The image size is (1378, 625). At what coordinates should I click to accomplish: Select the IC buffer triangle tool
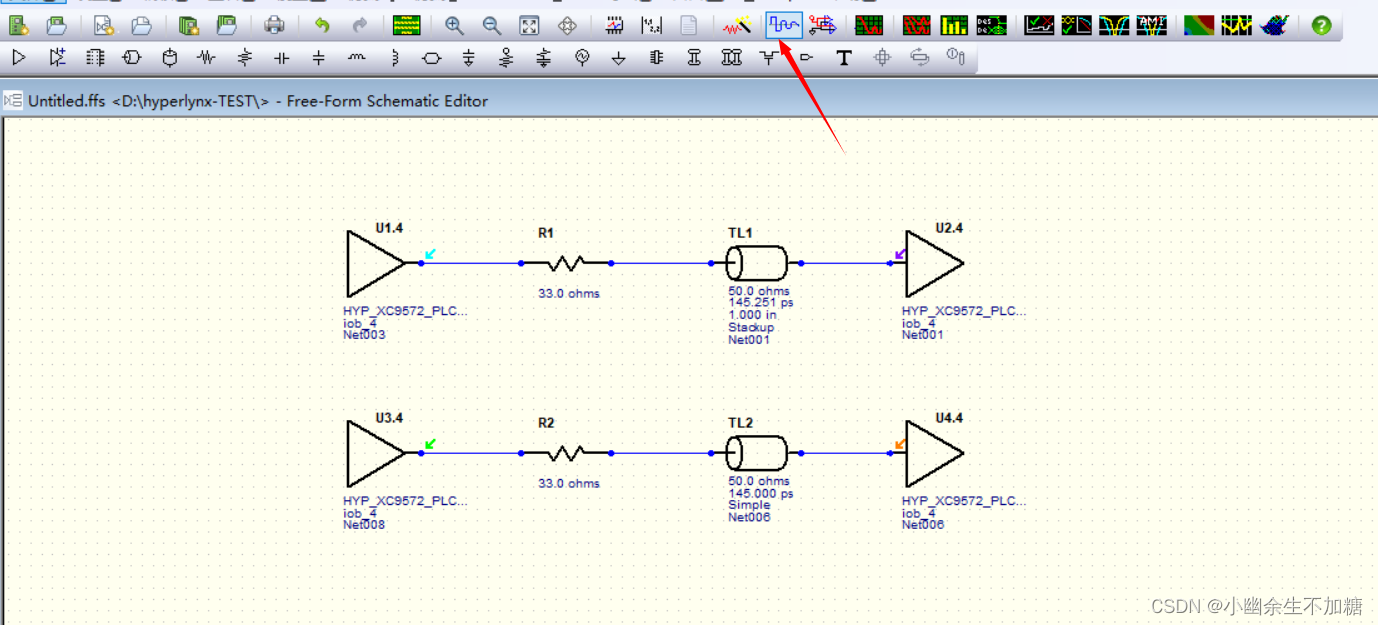tap(19, 58)
